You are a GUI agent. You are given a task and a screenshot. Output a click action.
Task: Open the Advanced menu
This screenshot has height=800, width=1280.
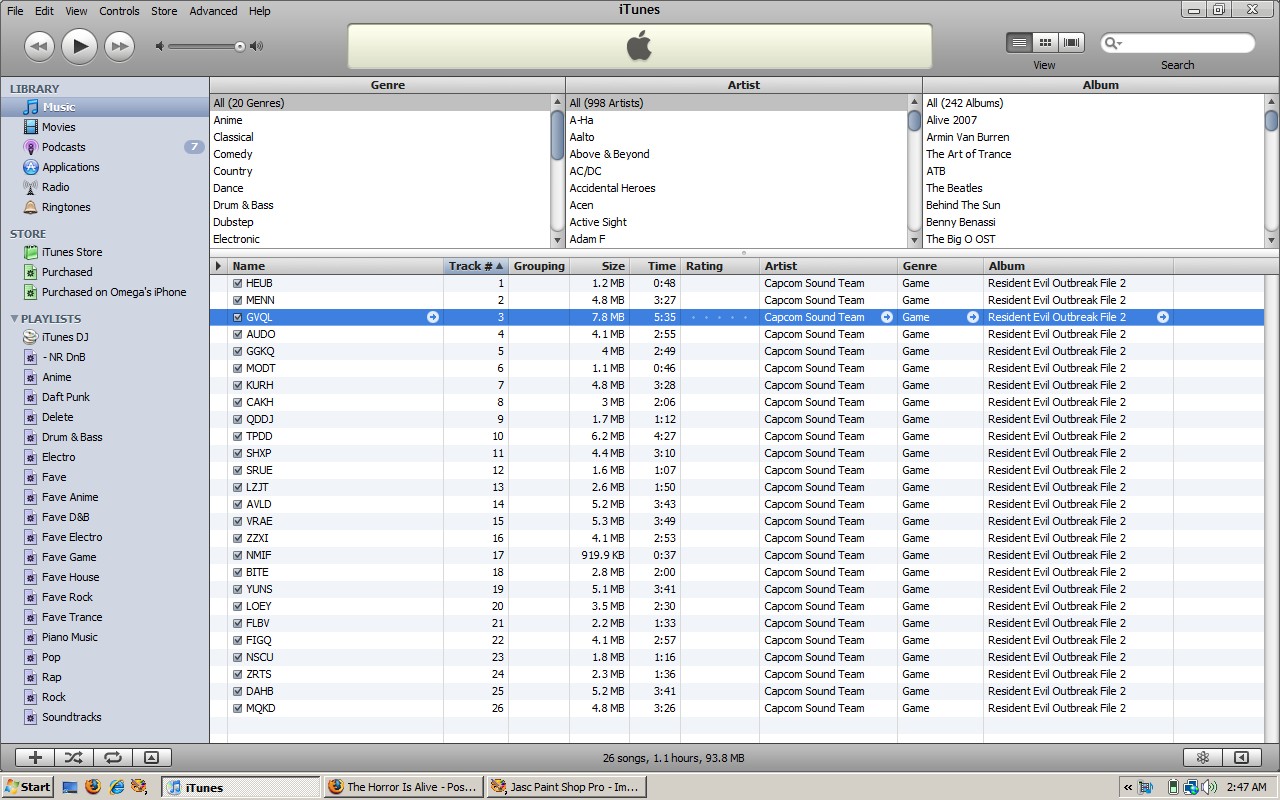(x=213, y=11)
